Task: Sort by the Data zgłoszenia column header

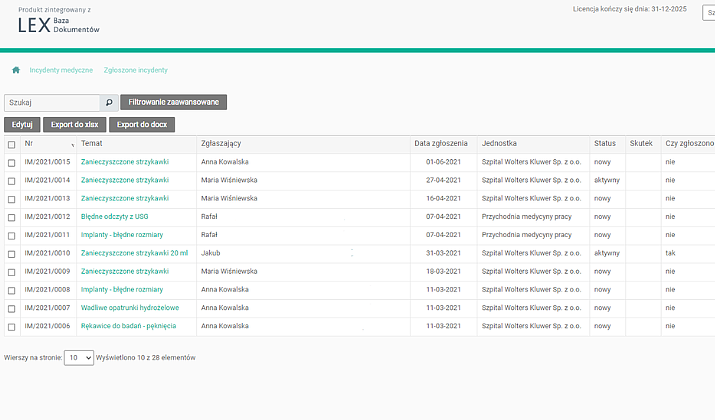Action: coord(441,144)
